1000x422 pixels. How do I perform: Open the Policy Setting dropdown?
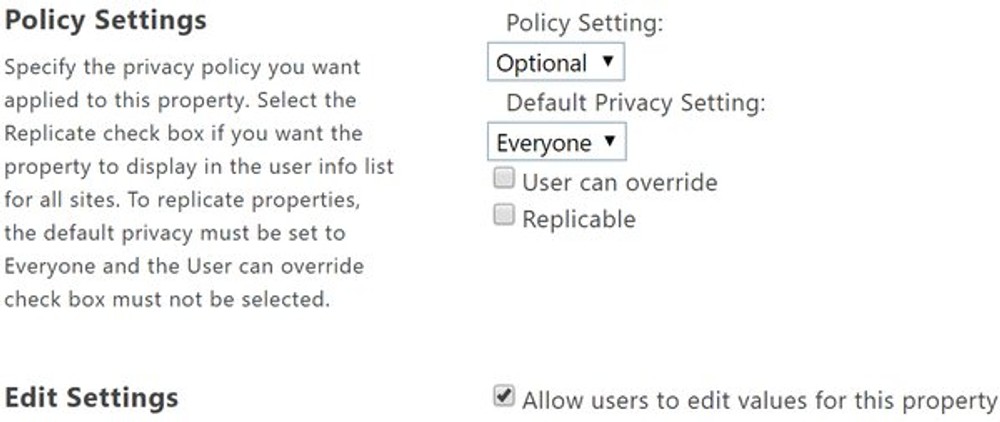555,63
